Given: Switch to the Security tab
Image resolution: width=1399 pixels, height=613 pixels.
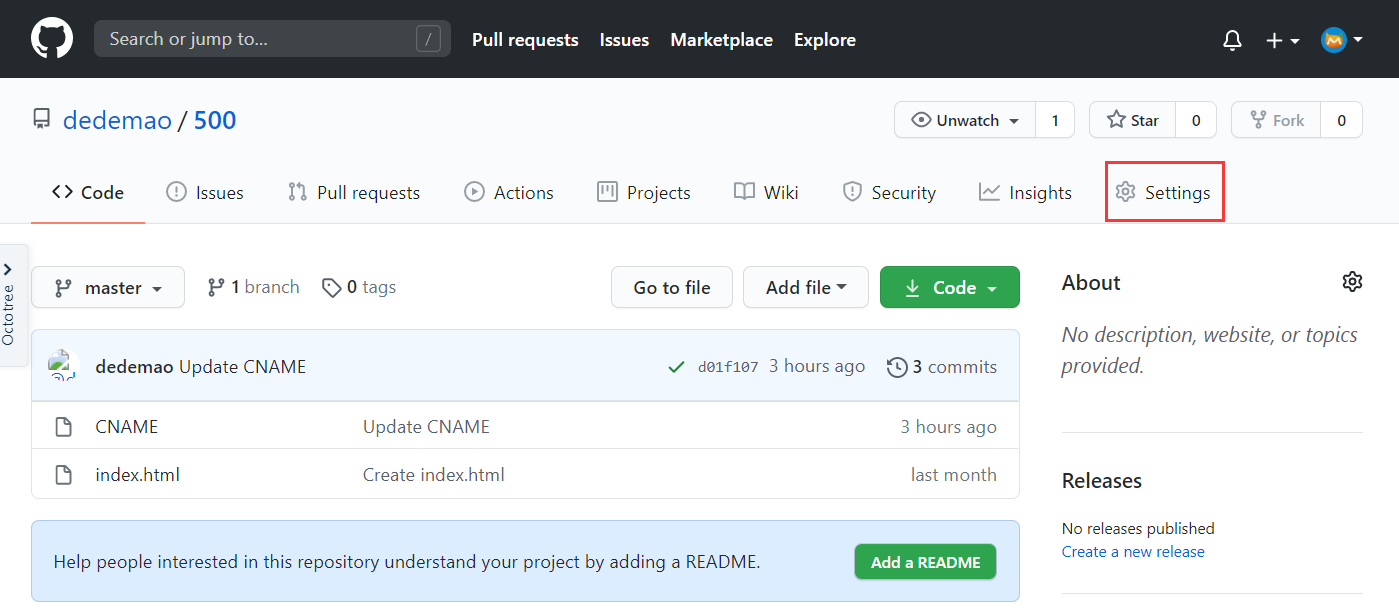Looking at the screenshot, I should point(890,193).
